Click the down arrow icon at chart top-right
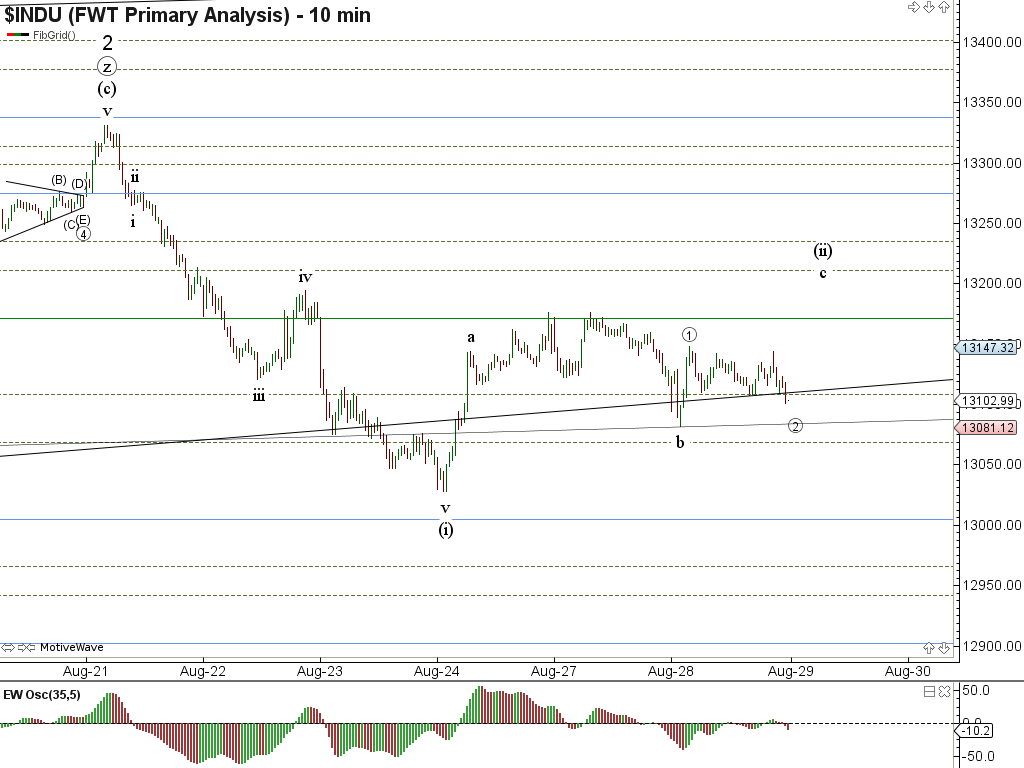 click(928, 8)
